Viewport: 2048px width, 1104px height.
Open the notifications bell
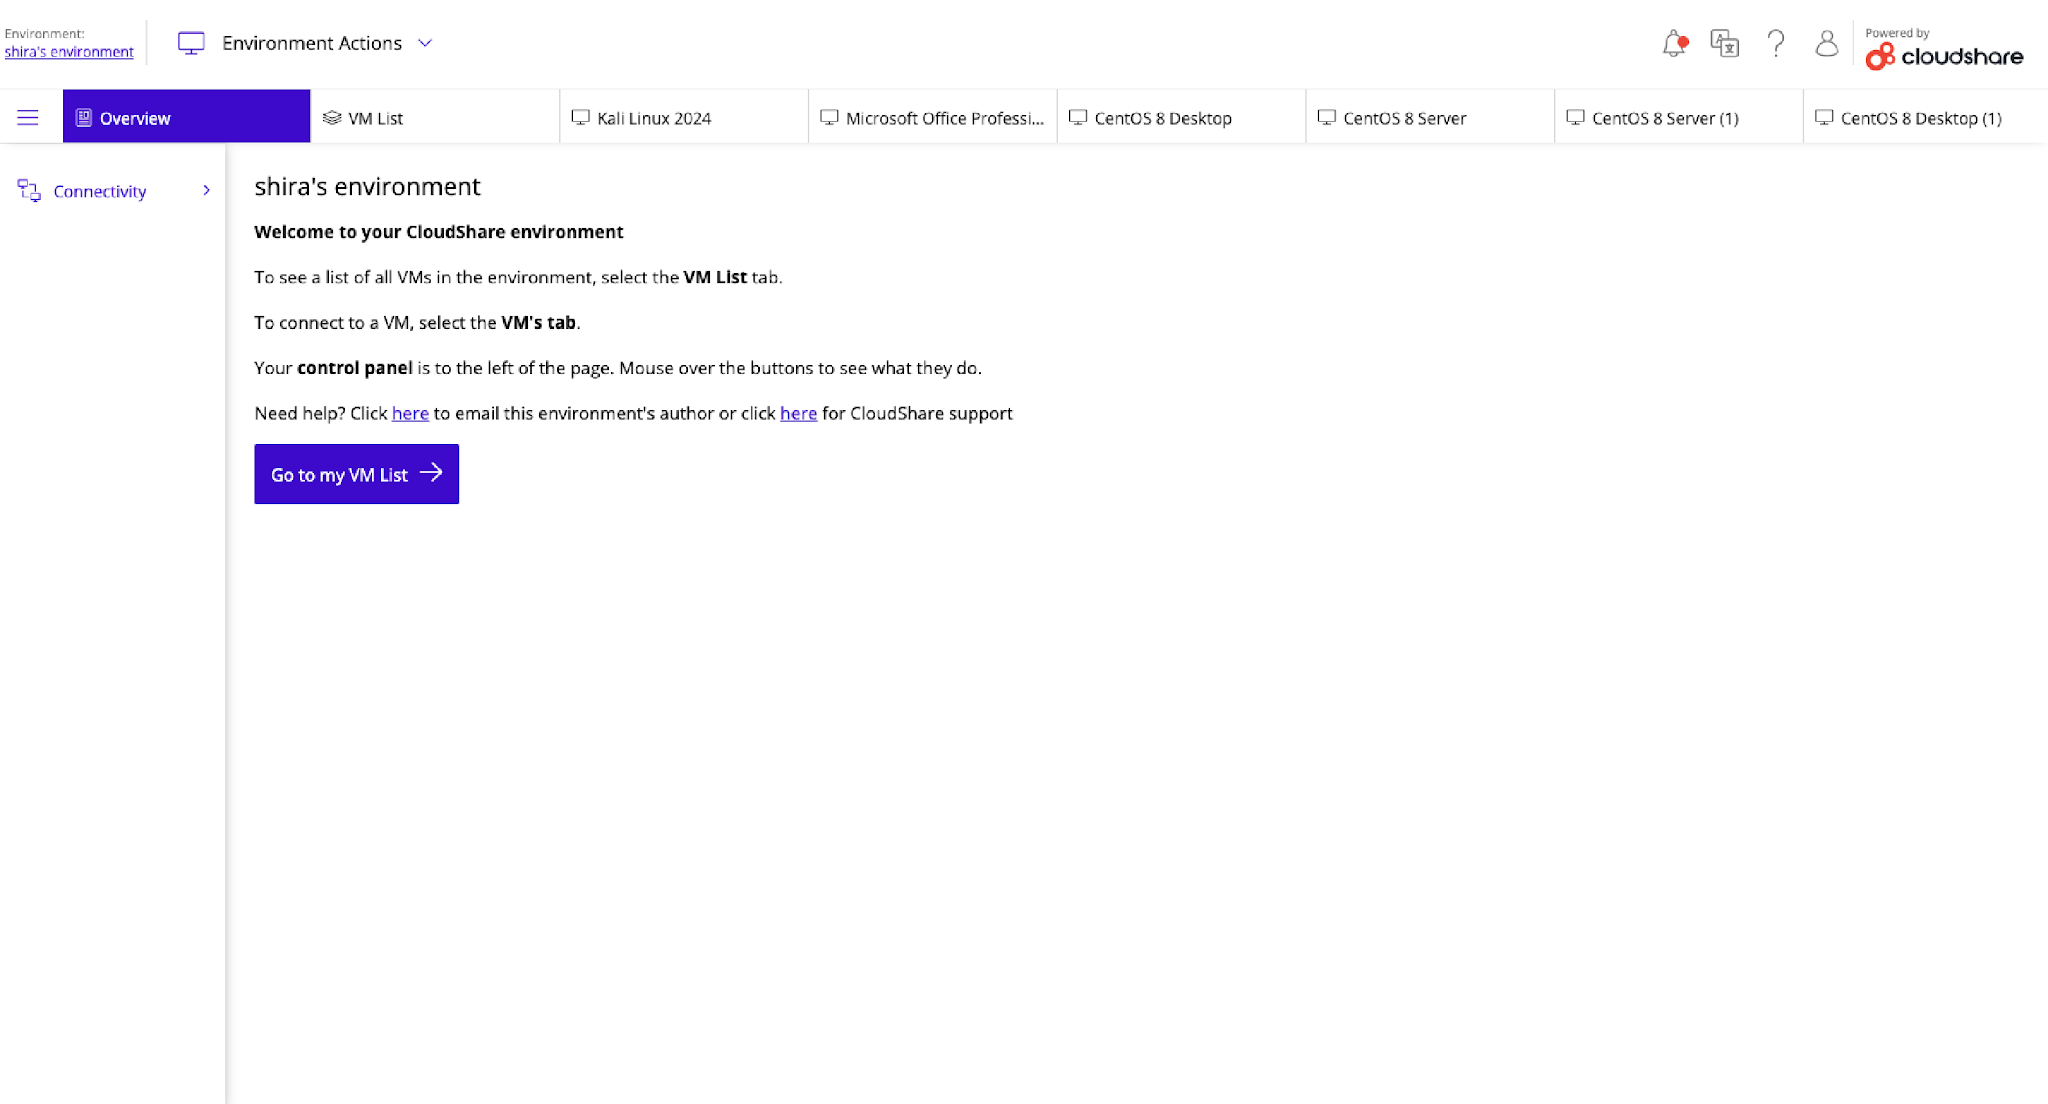click(x=1674, y=44)
